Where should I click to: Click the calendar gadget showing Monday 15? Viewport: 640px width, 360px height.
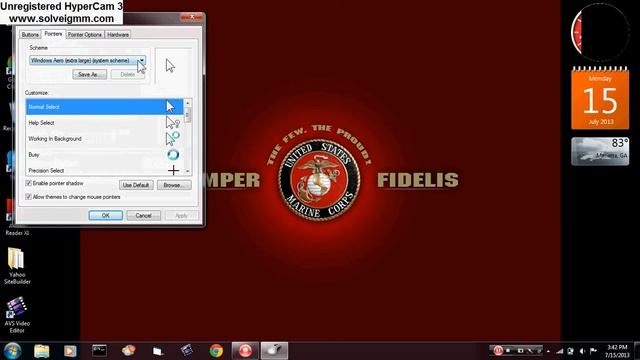(x=600, y=98)
